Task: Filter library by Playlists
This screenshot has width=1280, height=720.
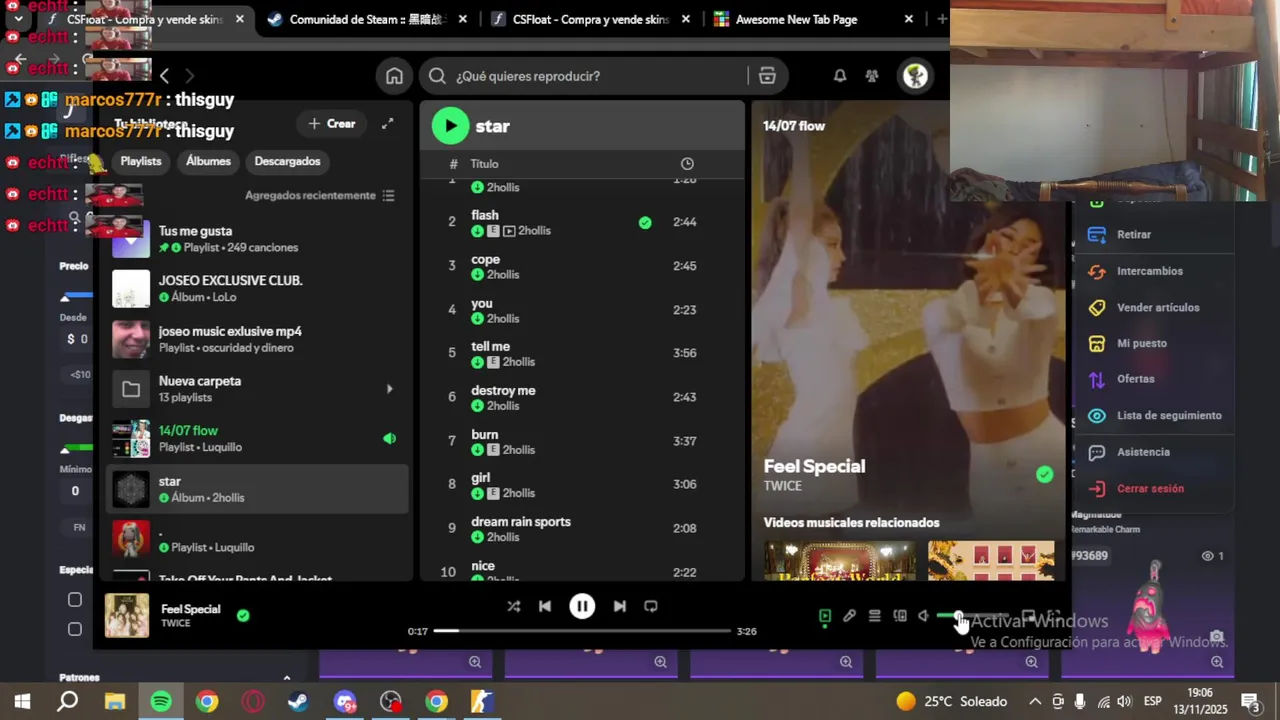Action: 141,161
